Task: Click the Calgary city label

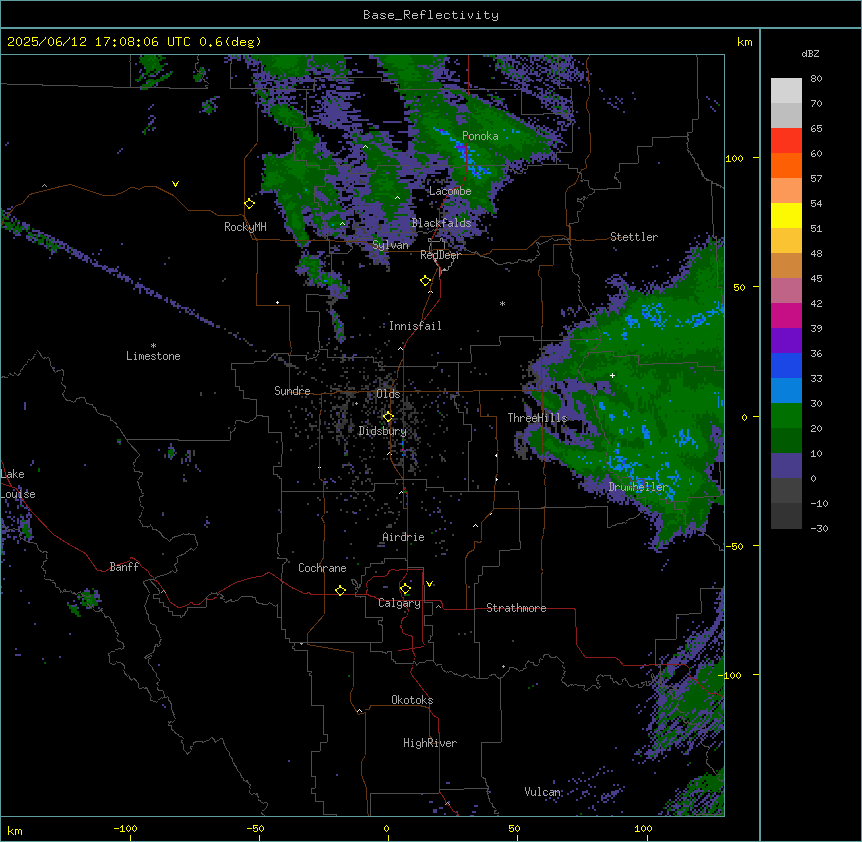Action: (x=400, y=603)
